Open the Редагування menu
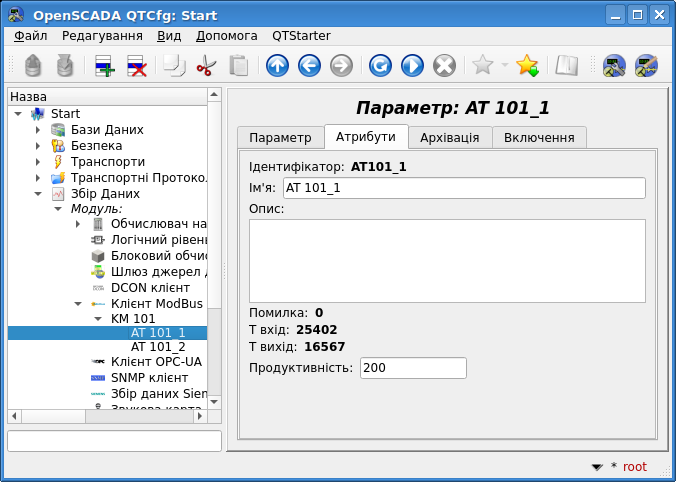 tap(102, 36)
